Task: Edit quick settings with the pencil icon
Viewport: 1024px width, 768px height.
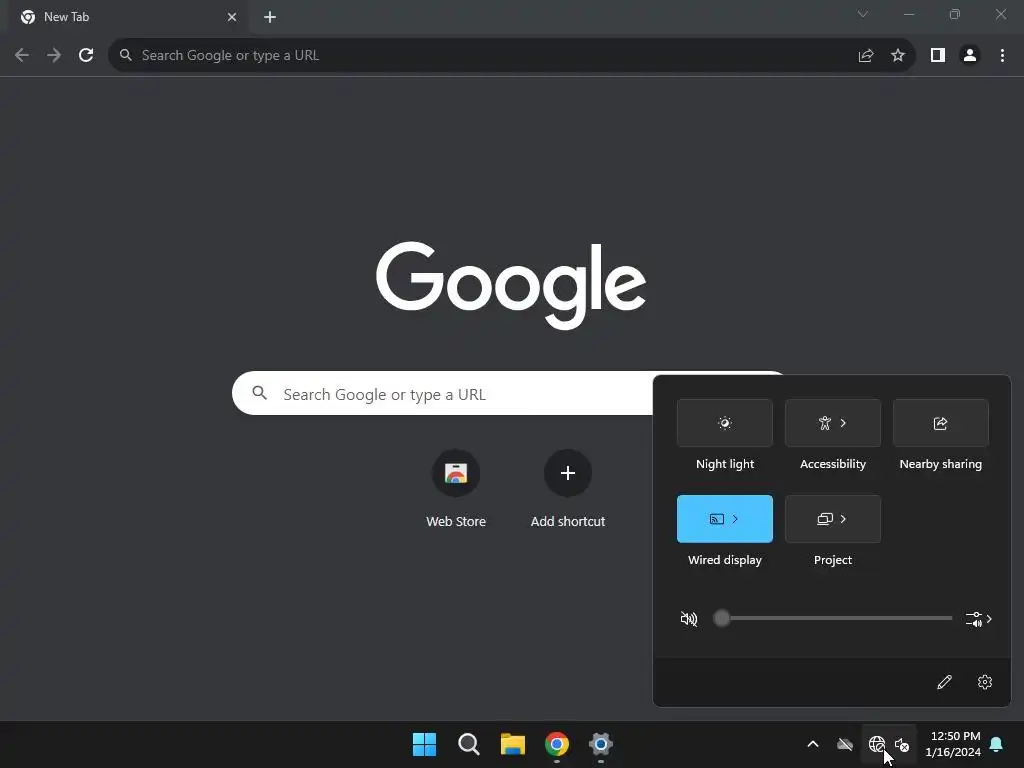Action: tap(944, 682)
